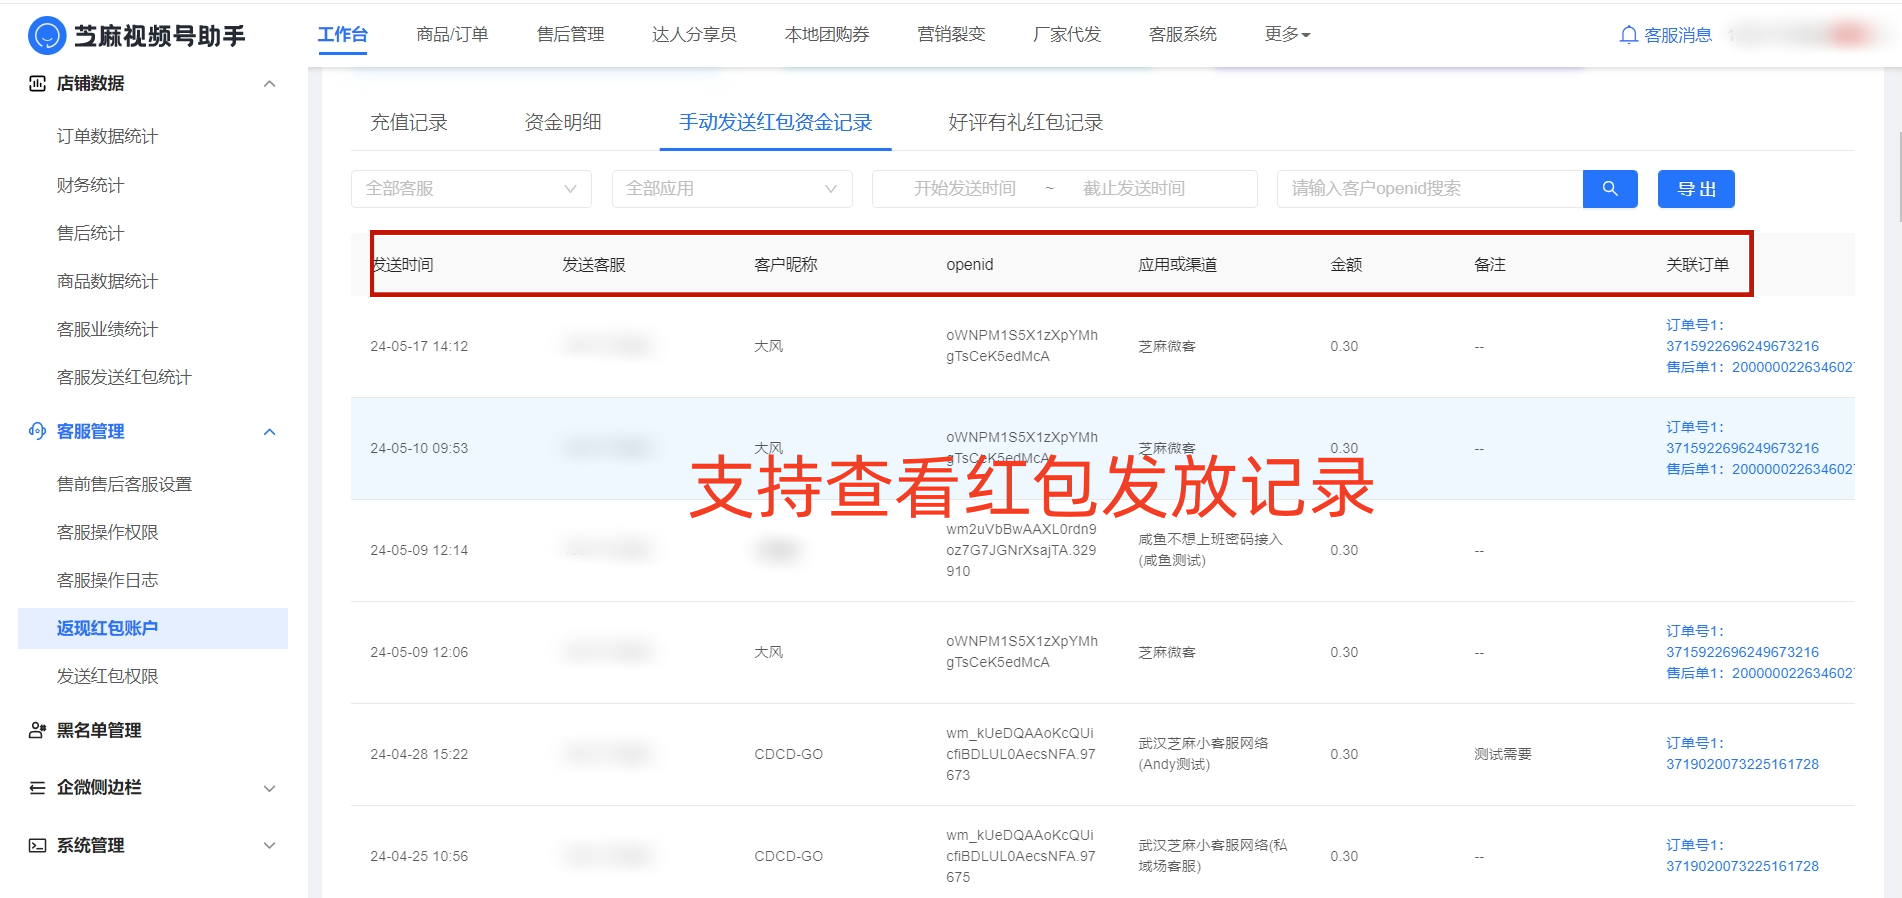1902x898 pixels.
Task: Click the 测试需要 remark cell
Action: [x=1503, y=754]
